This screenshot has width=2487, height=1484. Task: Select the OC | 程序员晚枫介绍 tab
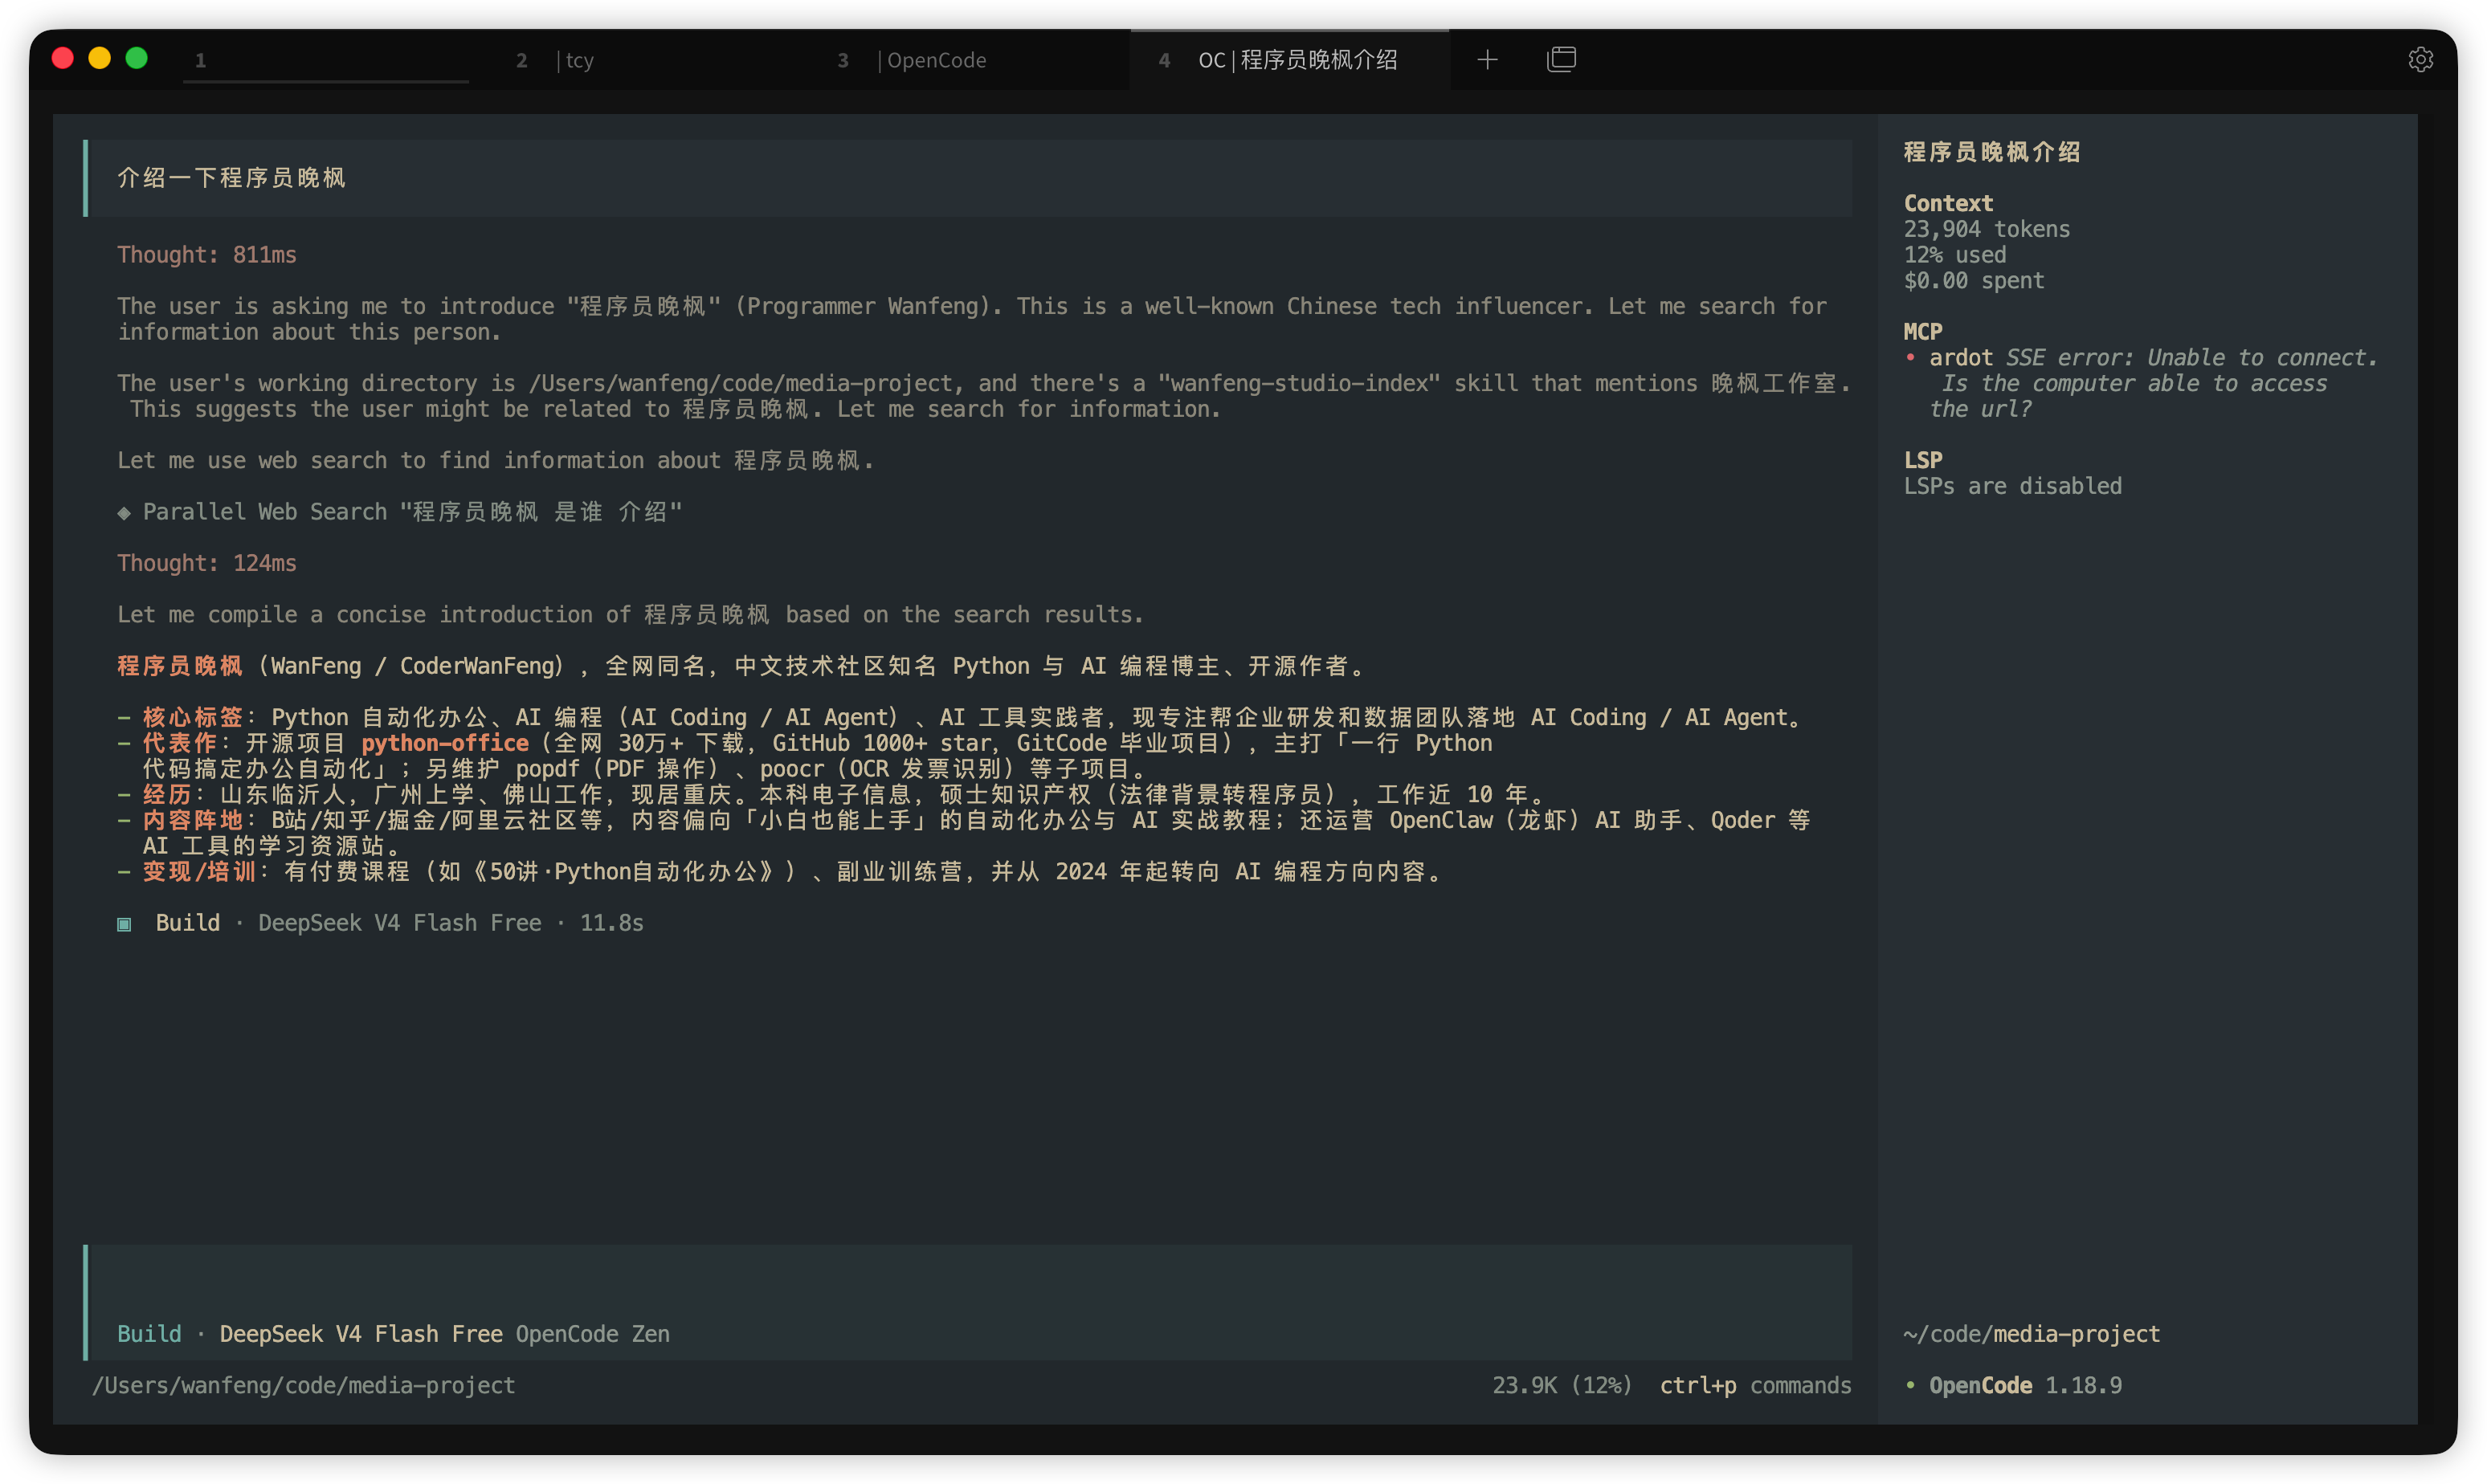1290,60
